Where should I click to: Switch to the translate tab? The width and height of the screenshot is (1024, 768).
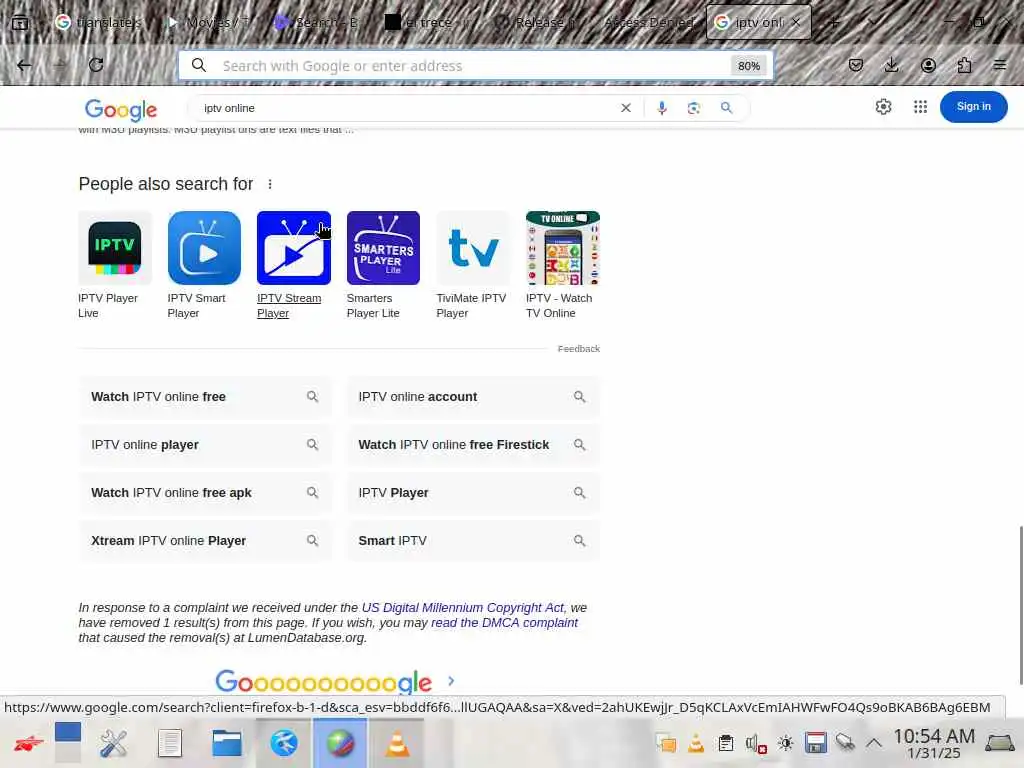point(99,22)
